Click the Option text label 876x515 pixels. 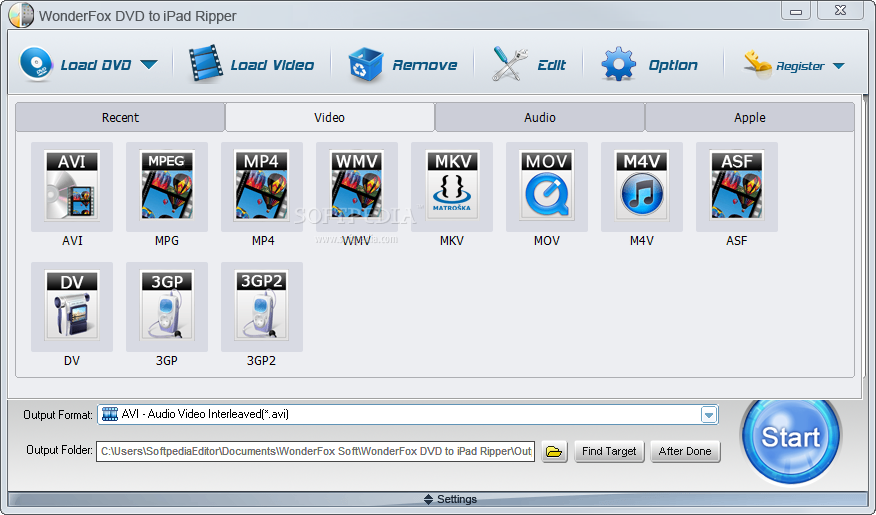pos(673,65)
